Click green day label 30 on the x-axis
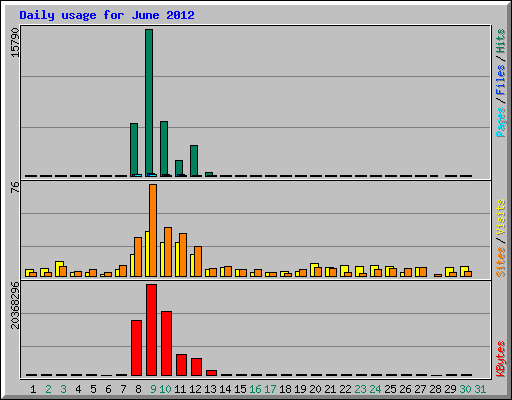This screenshot has width=512, height=400. coord(465,389)
